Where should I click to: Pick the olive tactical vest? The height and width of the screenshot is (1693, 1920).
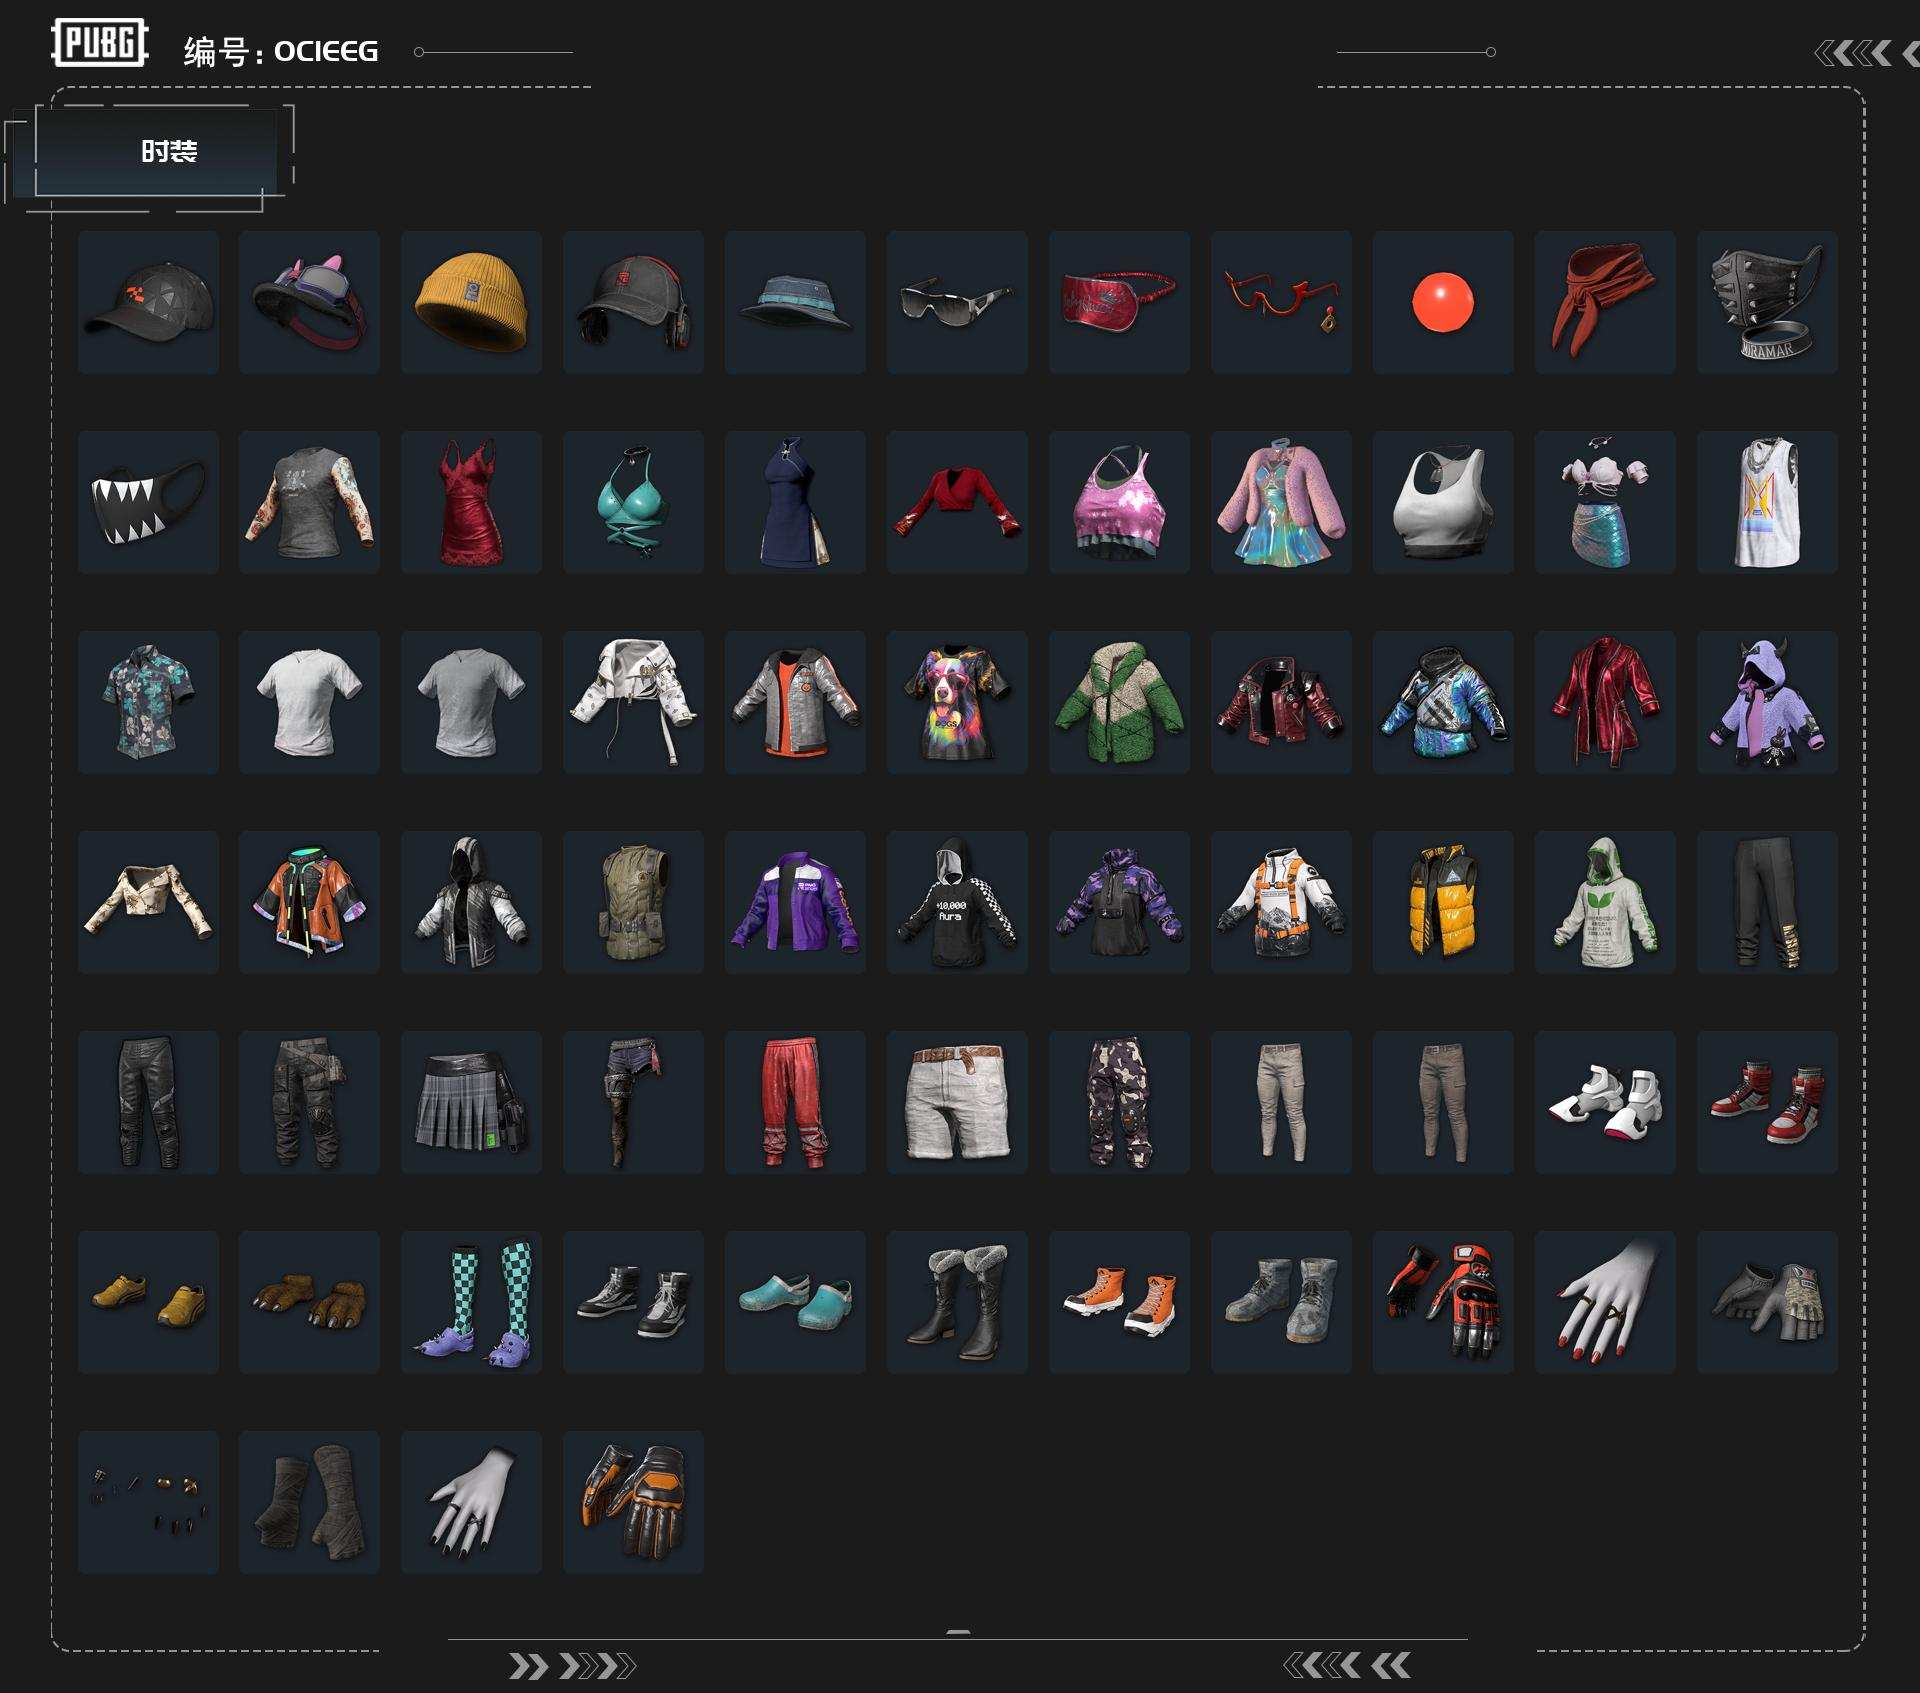(x=633, y=902)
